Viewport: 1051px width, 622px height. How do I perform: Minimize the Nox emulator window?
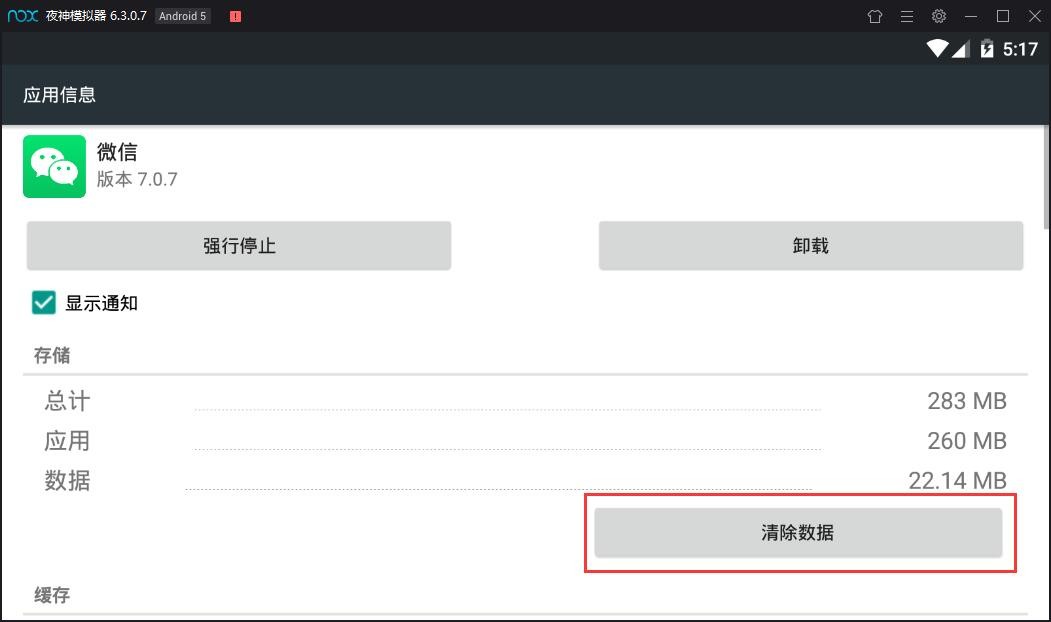[971, 16]
